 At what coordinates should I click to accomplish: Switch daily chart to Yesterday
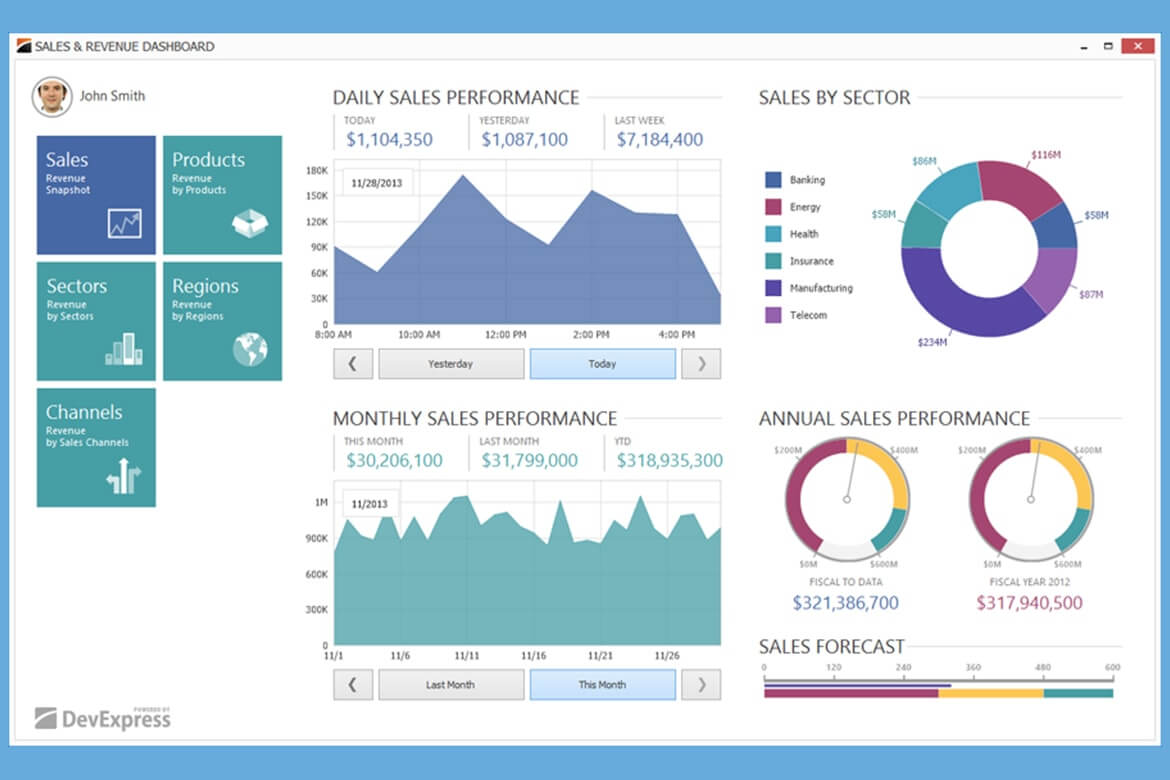pyautogui.click(x=450, y=364)
